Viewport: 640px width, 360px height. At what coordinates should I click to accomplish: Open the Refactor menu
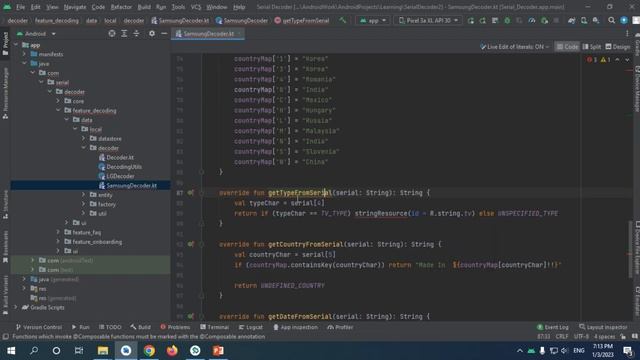pos(121,7)
